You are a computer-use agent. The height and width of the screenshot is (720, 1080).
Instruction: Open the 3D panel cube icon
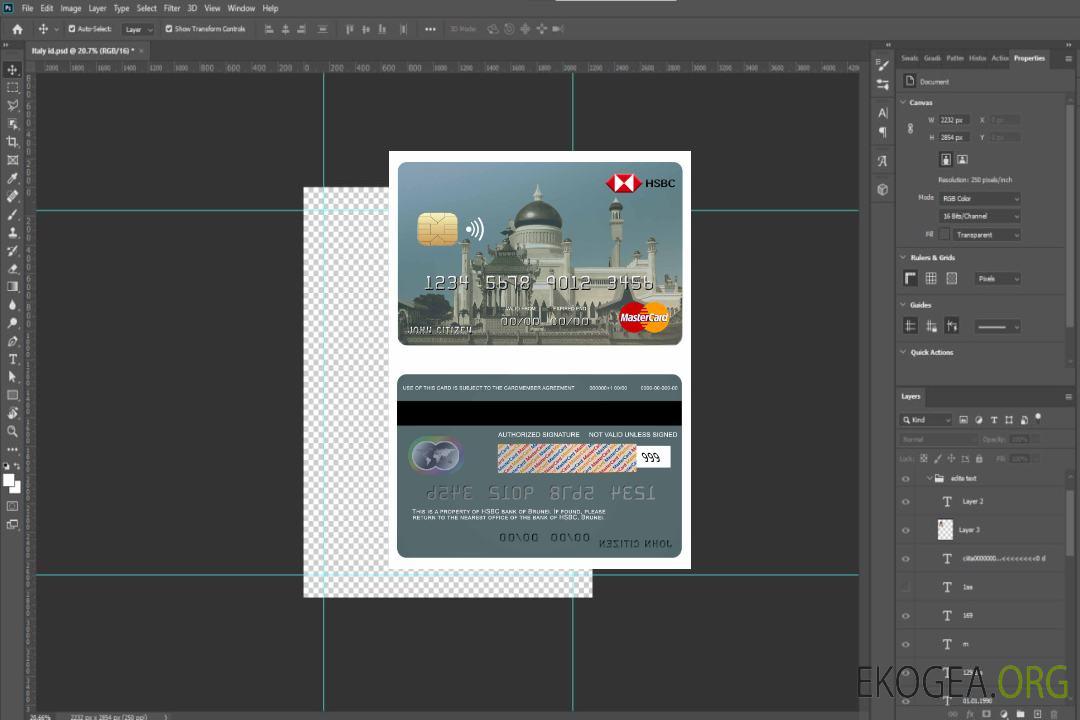click(883, 189)
